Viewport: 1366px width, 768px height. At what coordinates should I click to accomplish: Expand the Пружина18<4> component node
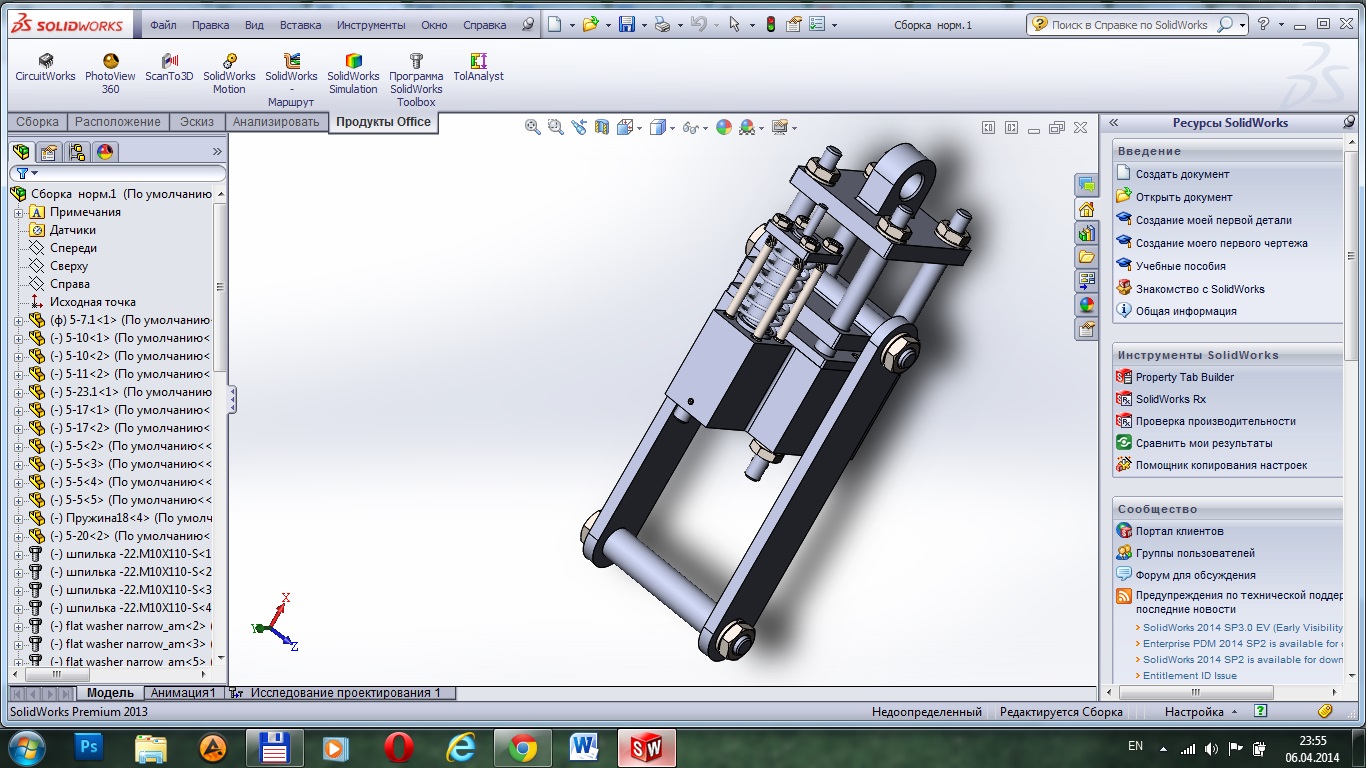[x=18, y=518]
